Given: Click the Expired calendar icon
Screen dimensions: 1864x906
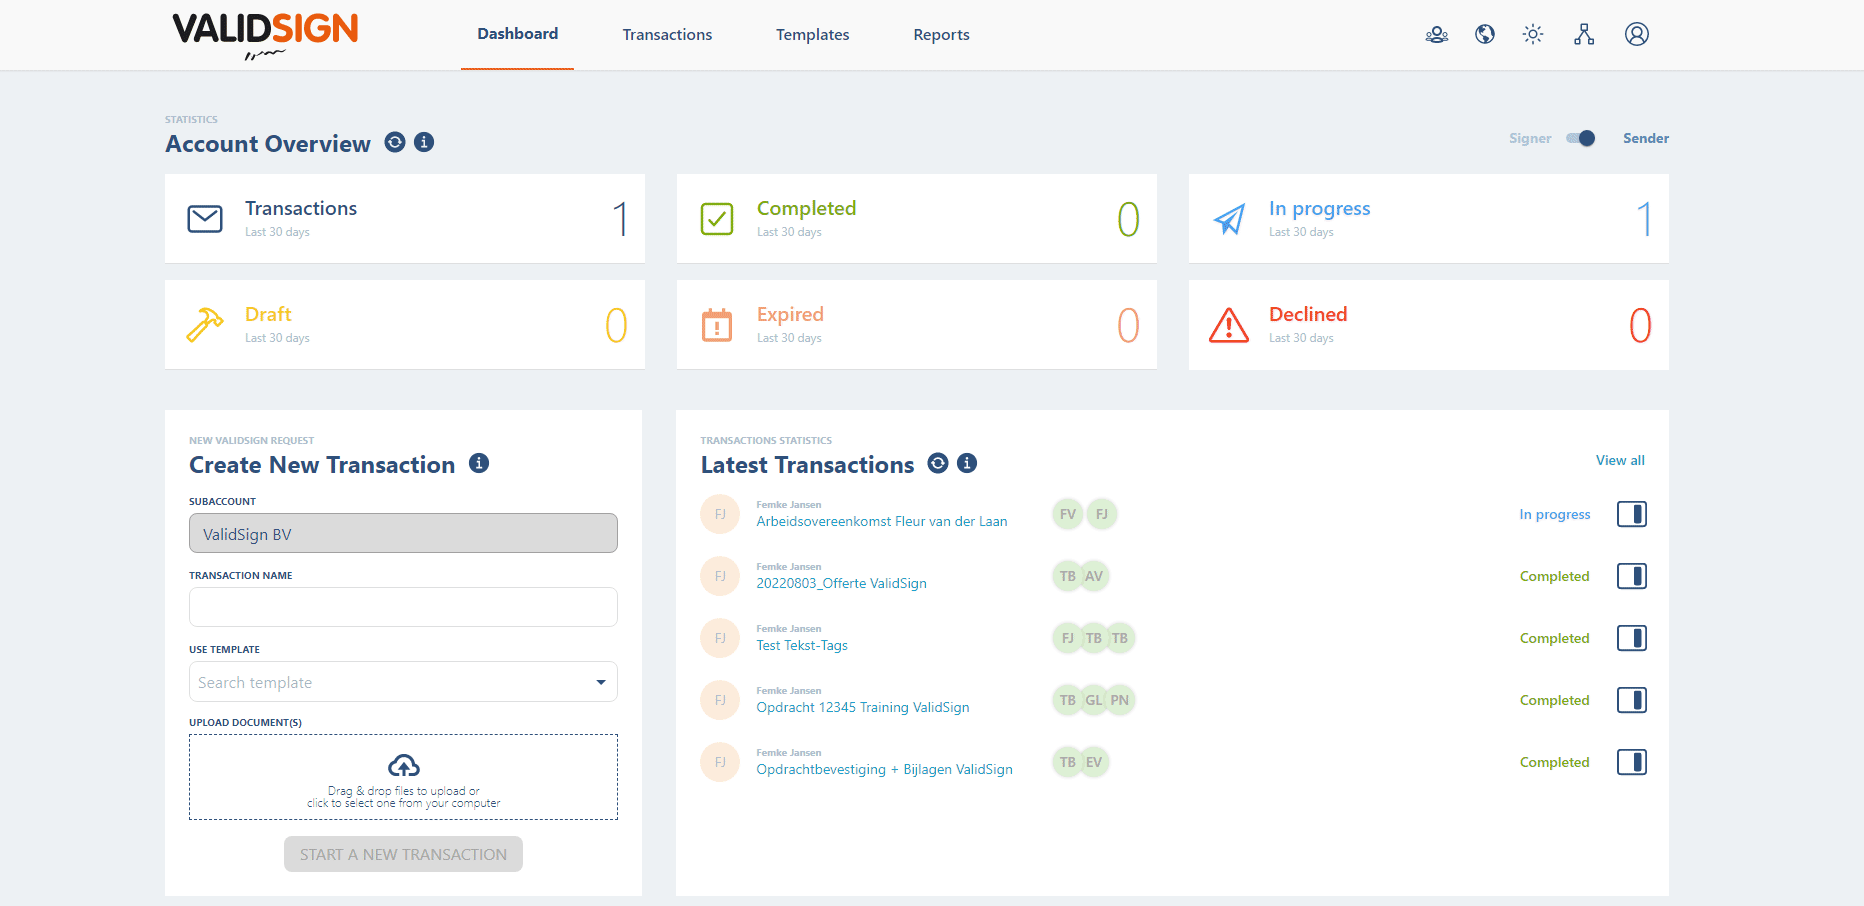Looking at the screenshot, I should [717, 325].
